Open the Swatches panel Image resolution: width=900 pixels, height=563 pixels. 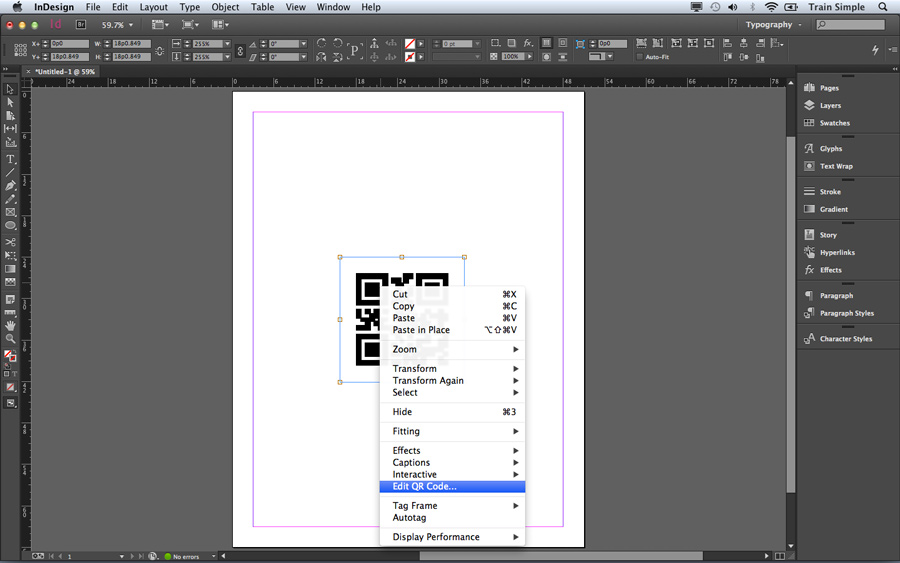coord(835,123)
